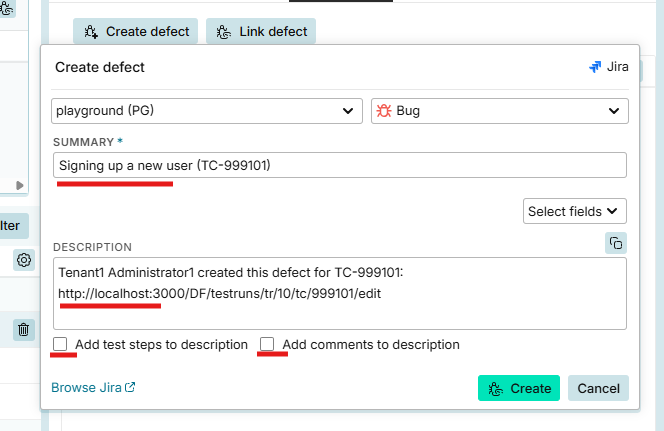Viewport: 664px width, 431px height.
Task: Click the green Create button
Action: 519,388
